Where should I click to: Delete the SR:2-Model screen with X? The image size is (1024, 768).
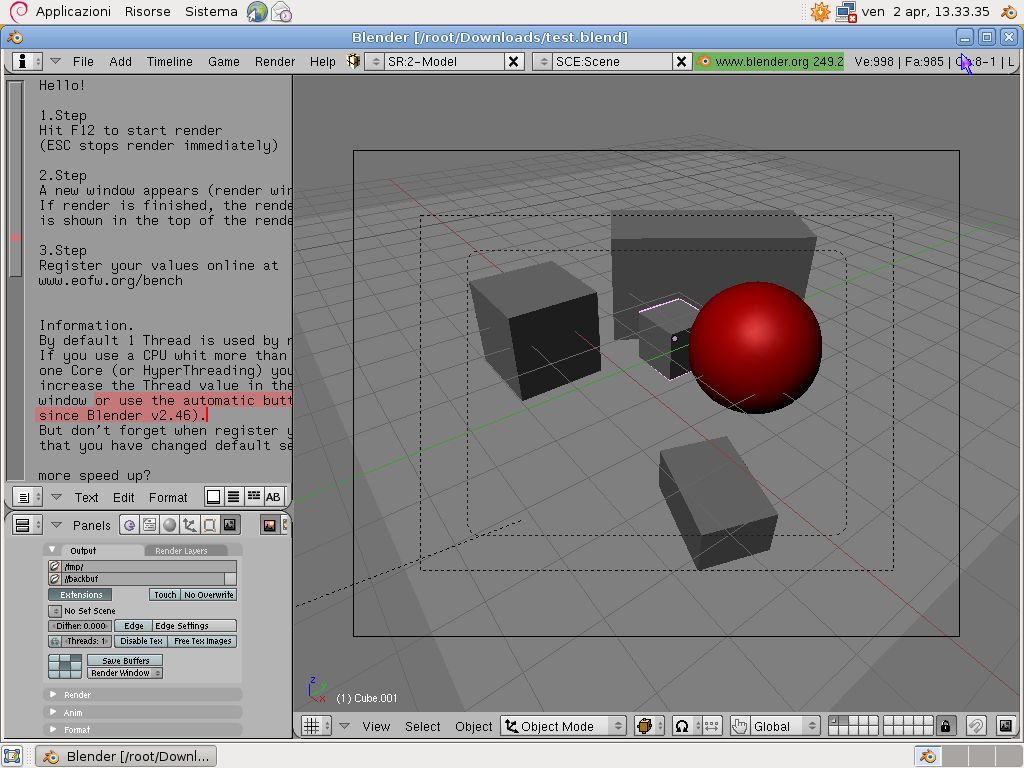pyautogui.click(x=514, y=61)
